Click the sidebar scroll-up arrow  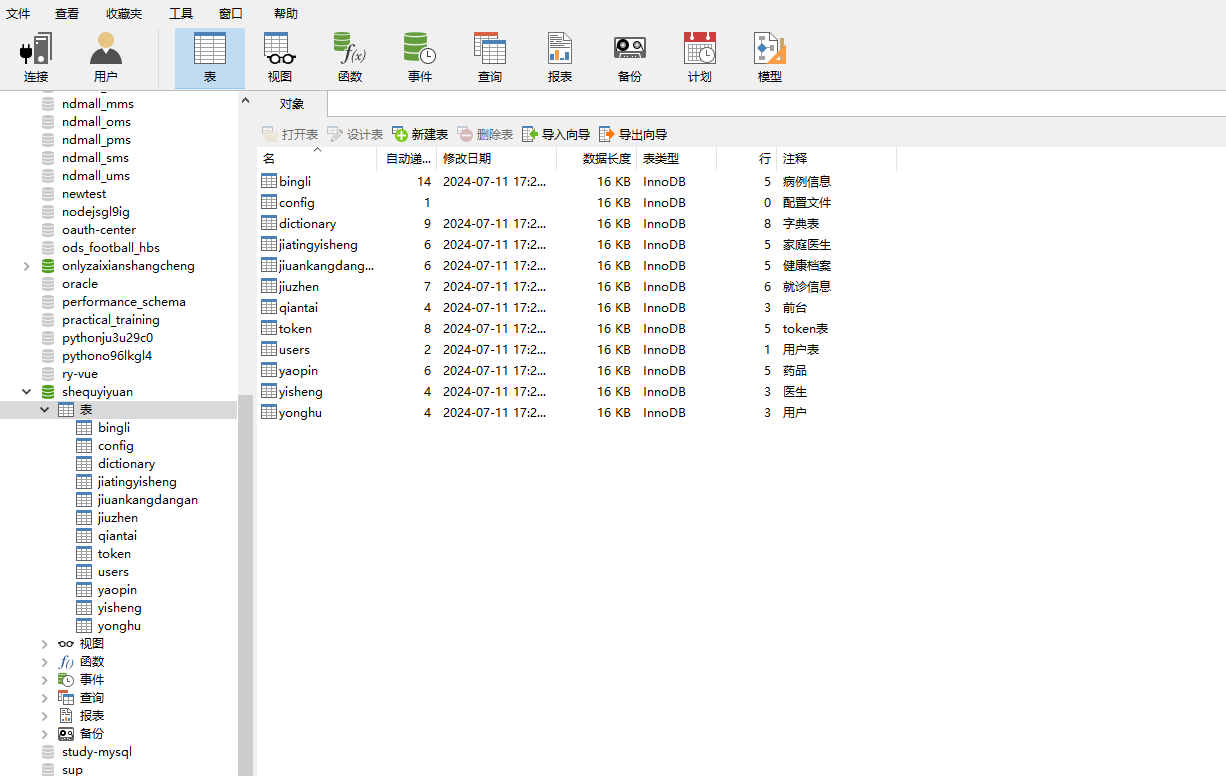tap(245, 100)
